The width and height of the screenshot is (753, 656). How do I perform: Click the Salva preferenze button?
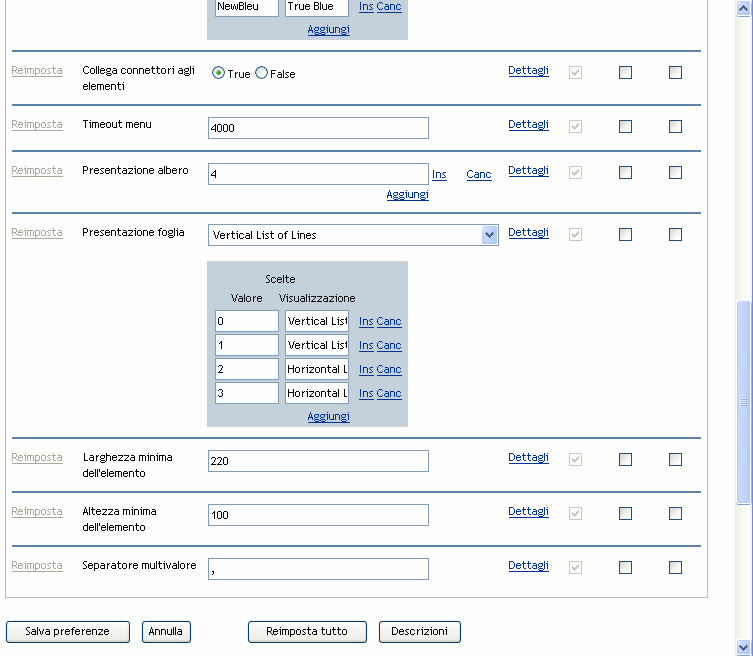(69, 632)
